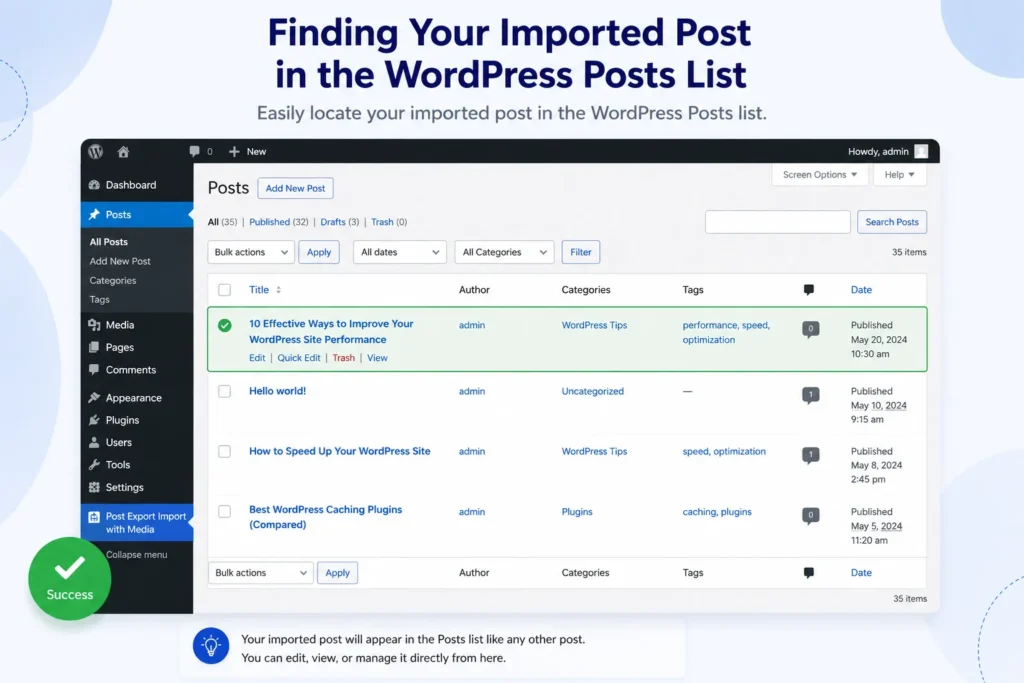Screen dimensions: 1024x683
Task: Click View link under first post
Action: [377, 358]
